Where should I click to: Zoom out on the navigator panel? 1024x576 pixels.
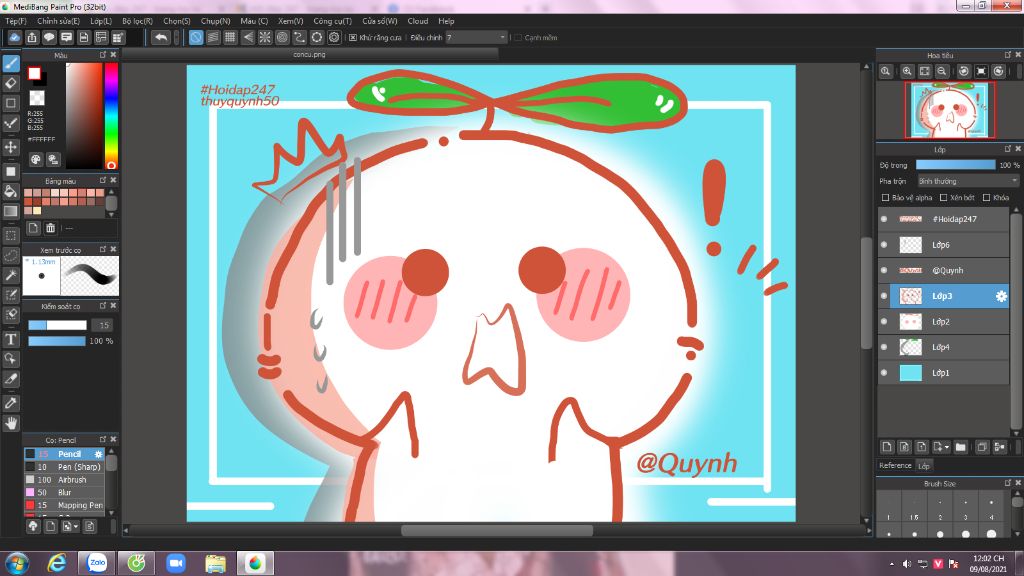coord(942,71)
